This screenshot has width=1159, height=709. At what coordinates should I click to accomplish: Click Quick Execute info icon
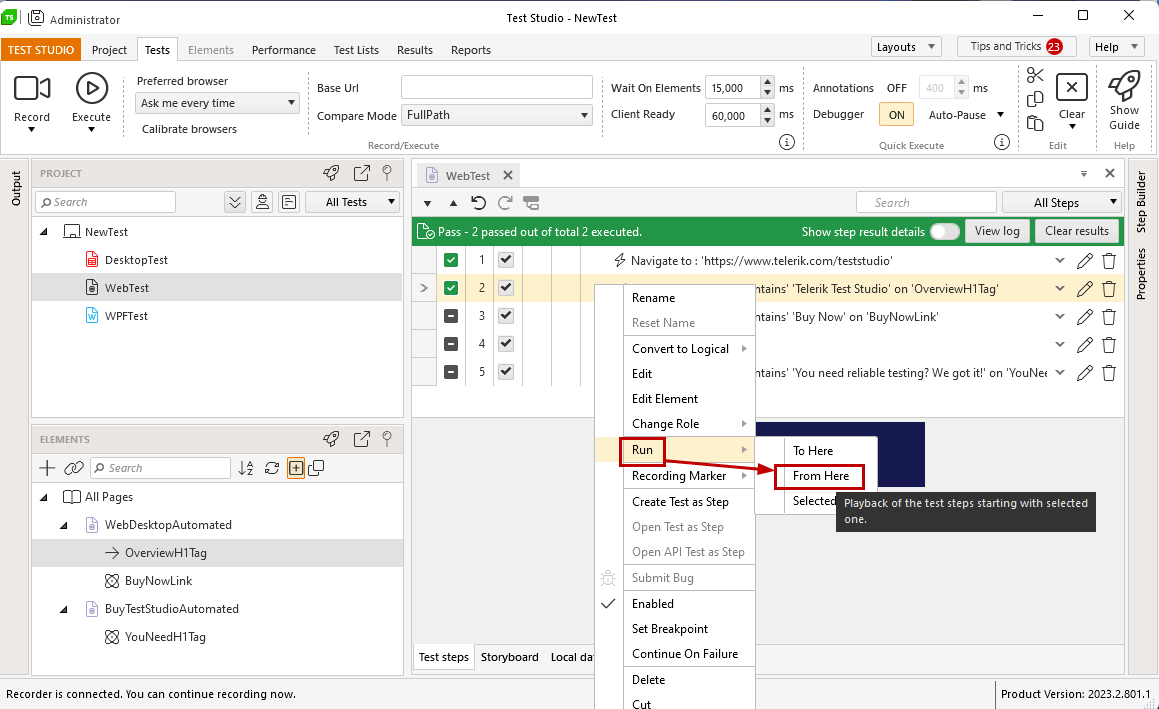[x=1002, y=142]
